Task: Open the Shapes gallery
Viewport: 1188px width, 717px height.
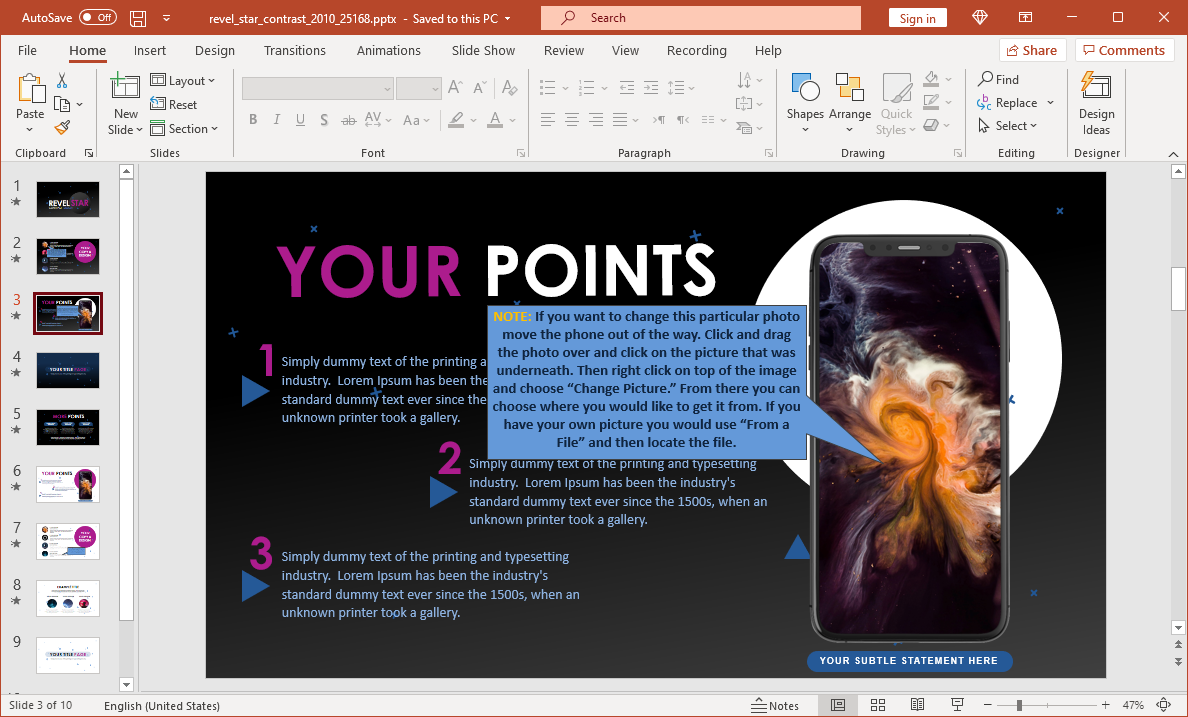Action: 804,101
